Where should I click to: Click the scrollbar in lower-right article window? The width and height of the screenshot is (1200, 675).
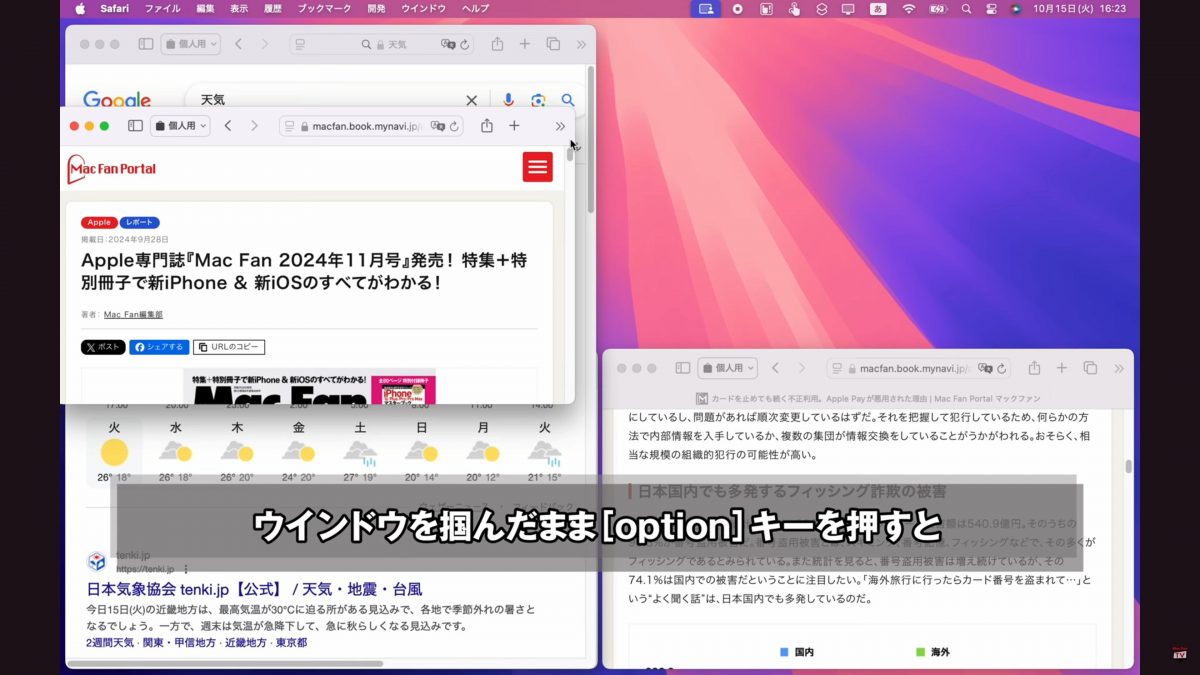(x=1129, y=465)
